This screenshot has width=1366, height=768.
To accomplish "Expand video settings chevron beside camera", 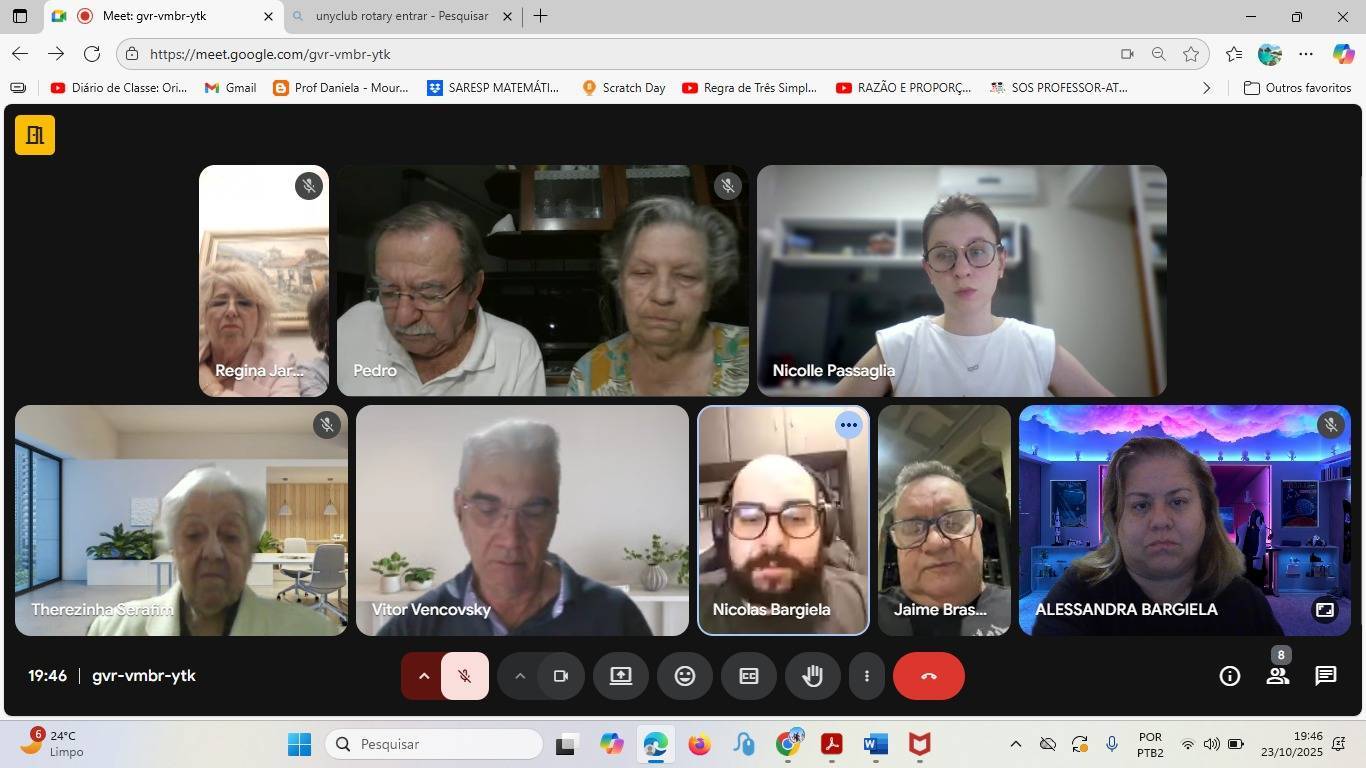I will (x=519, y=676).
